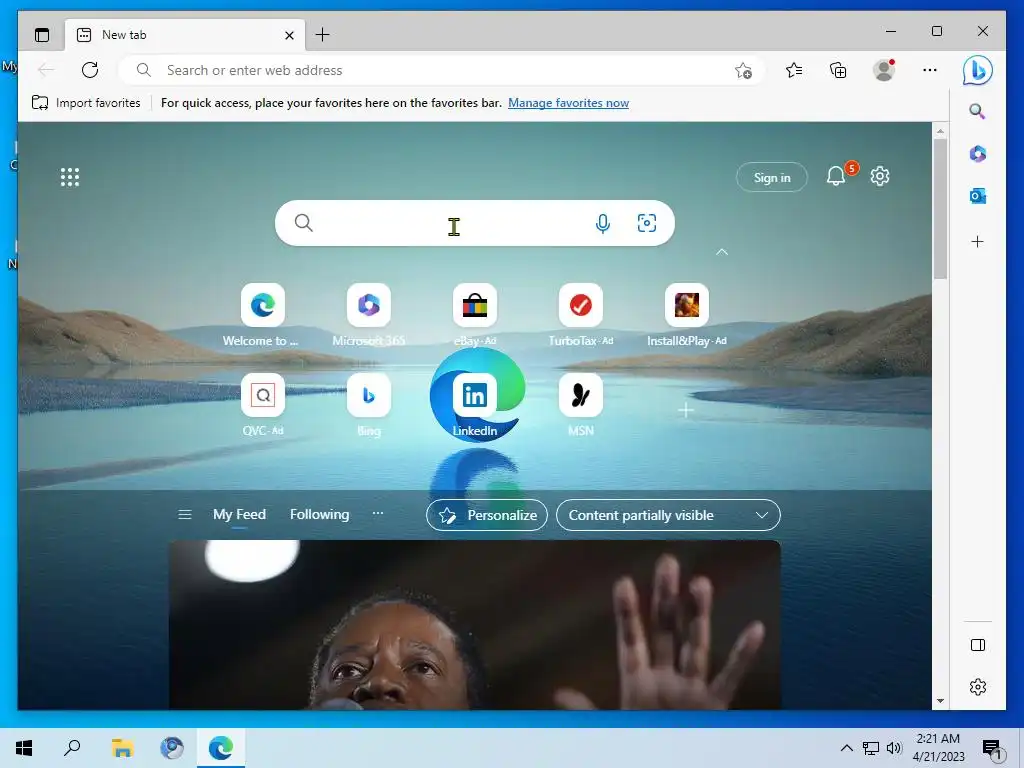Open the news story image card
Image resolution: width=1024 pixels, height=768 pixels.
click(x=475, y=625)
